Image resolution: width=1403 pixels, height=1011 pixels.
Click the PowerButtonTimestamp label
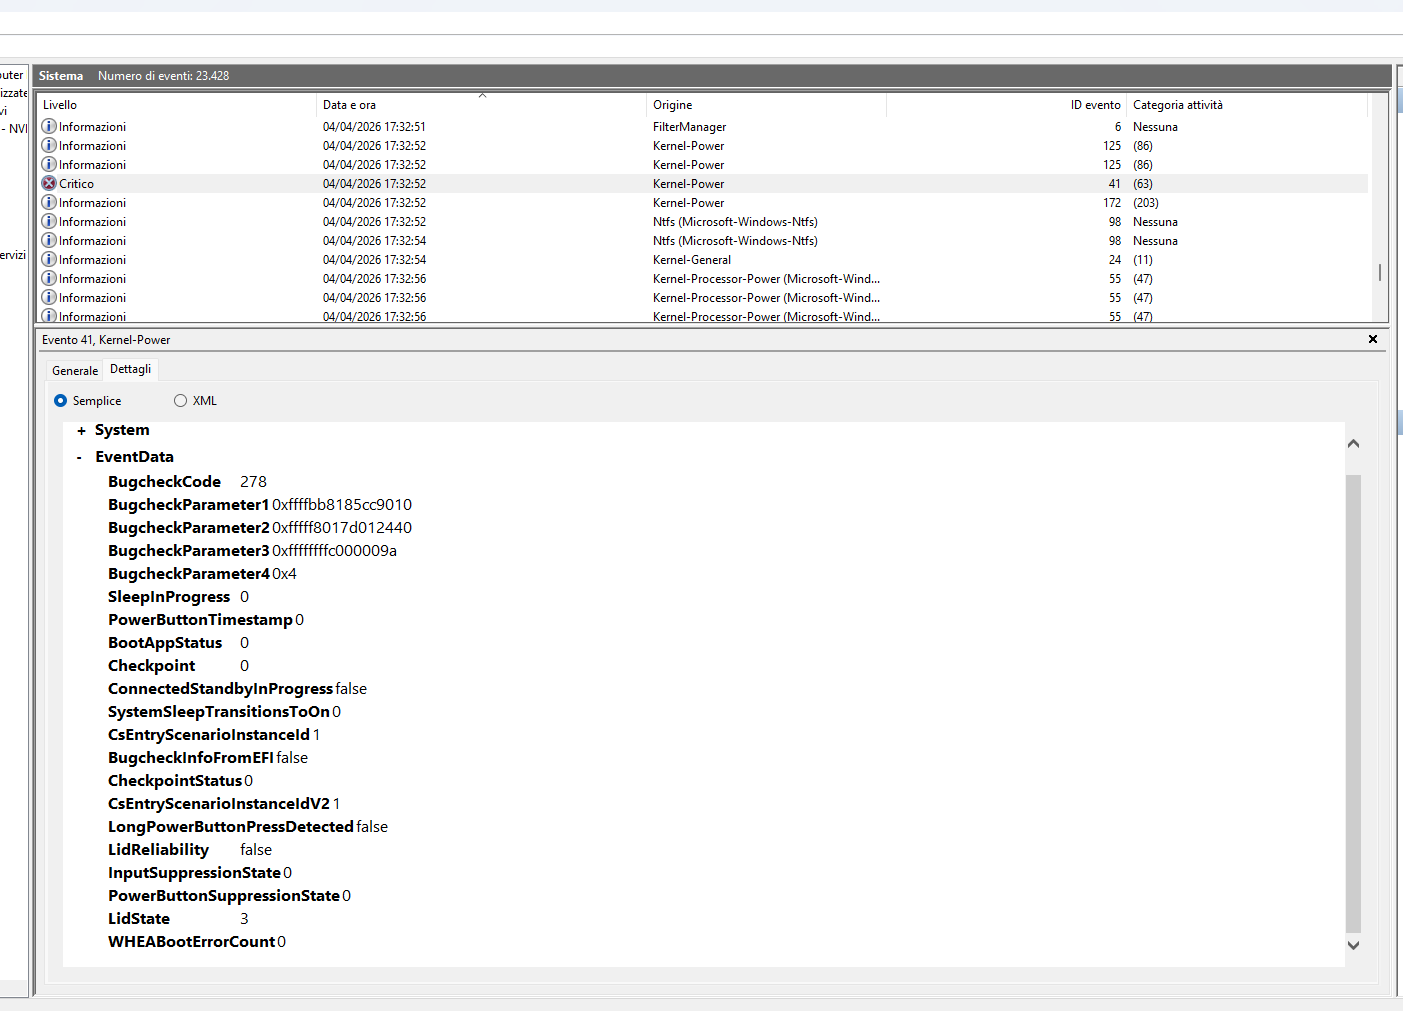pyautogui.click(x=200, y=620)
